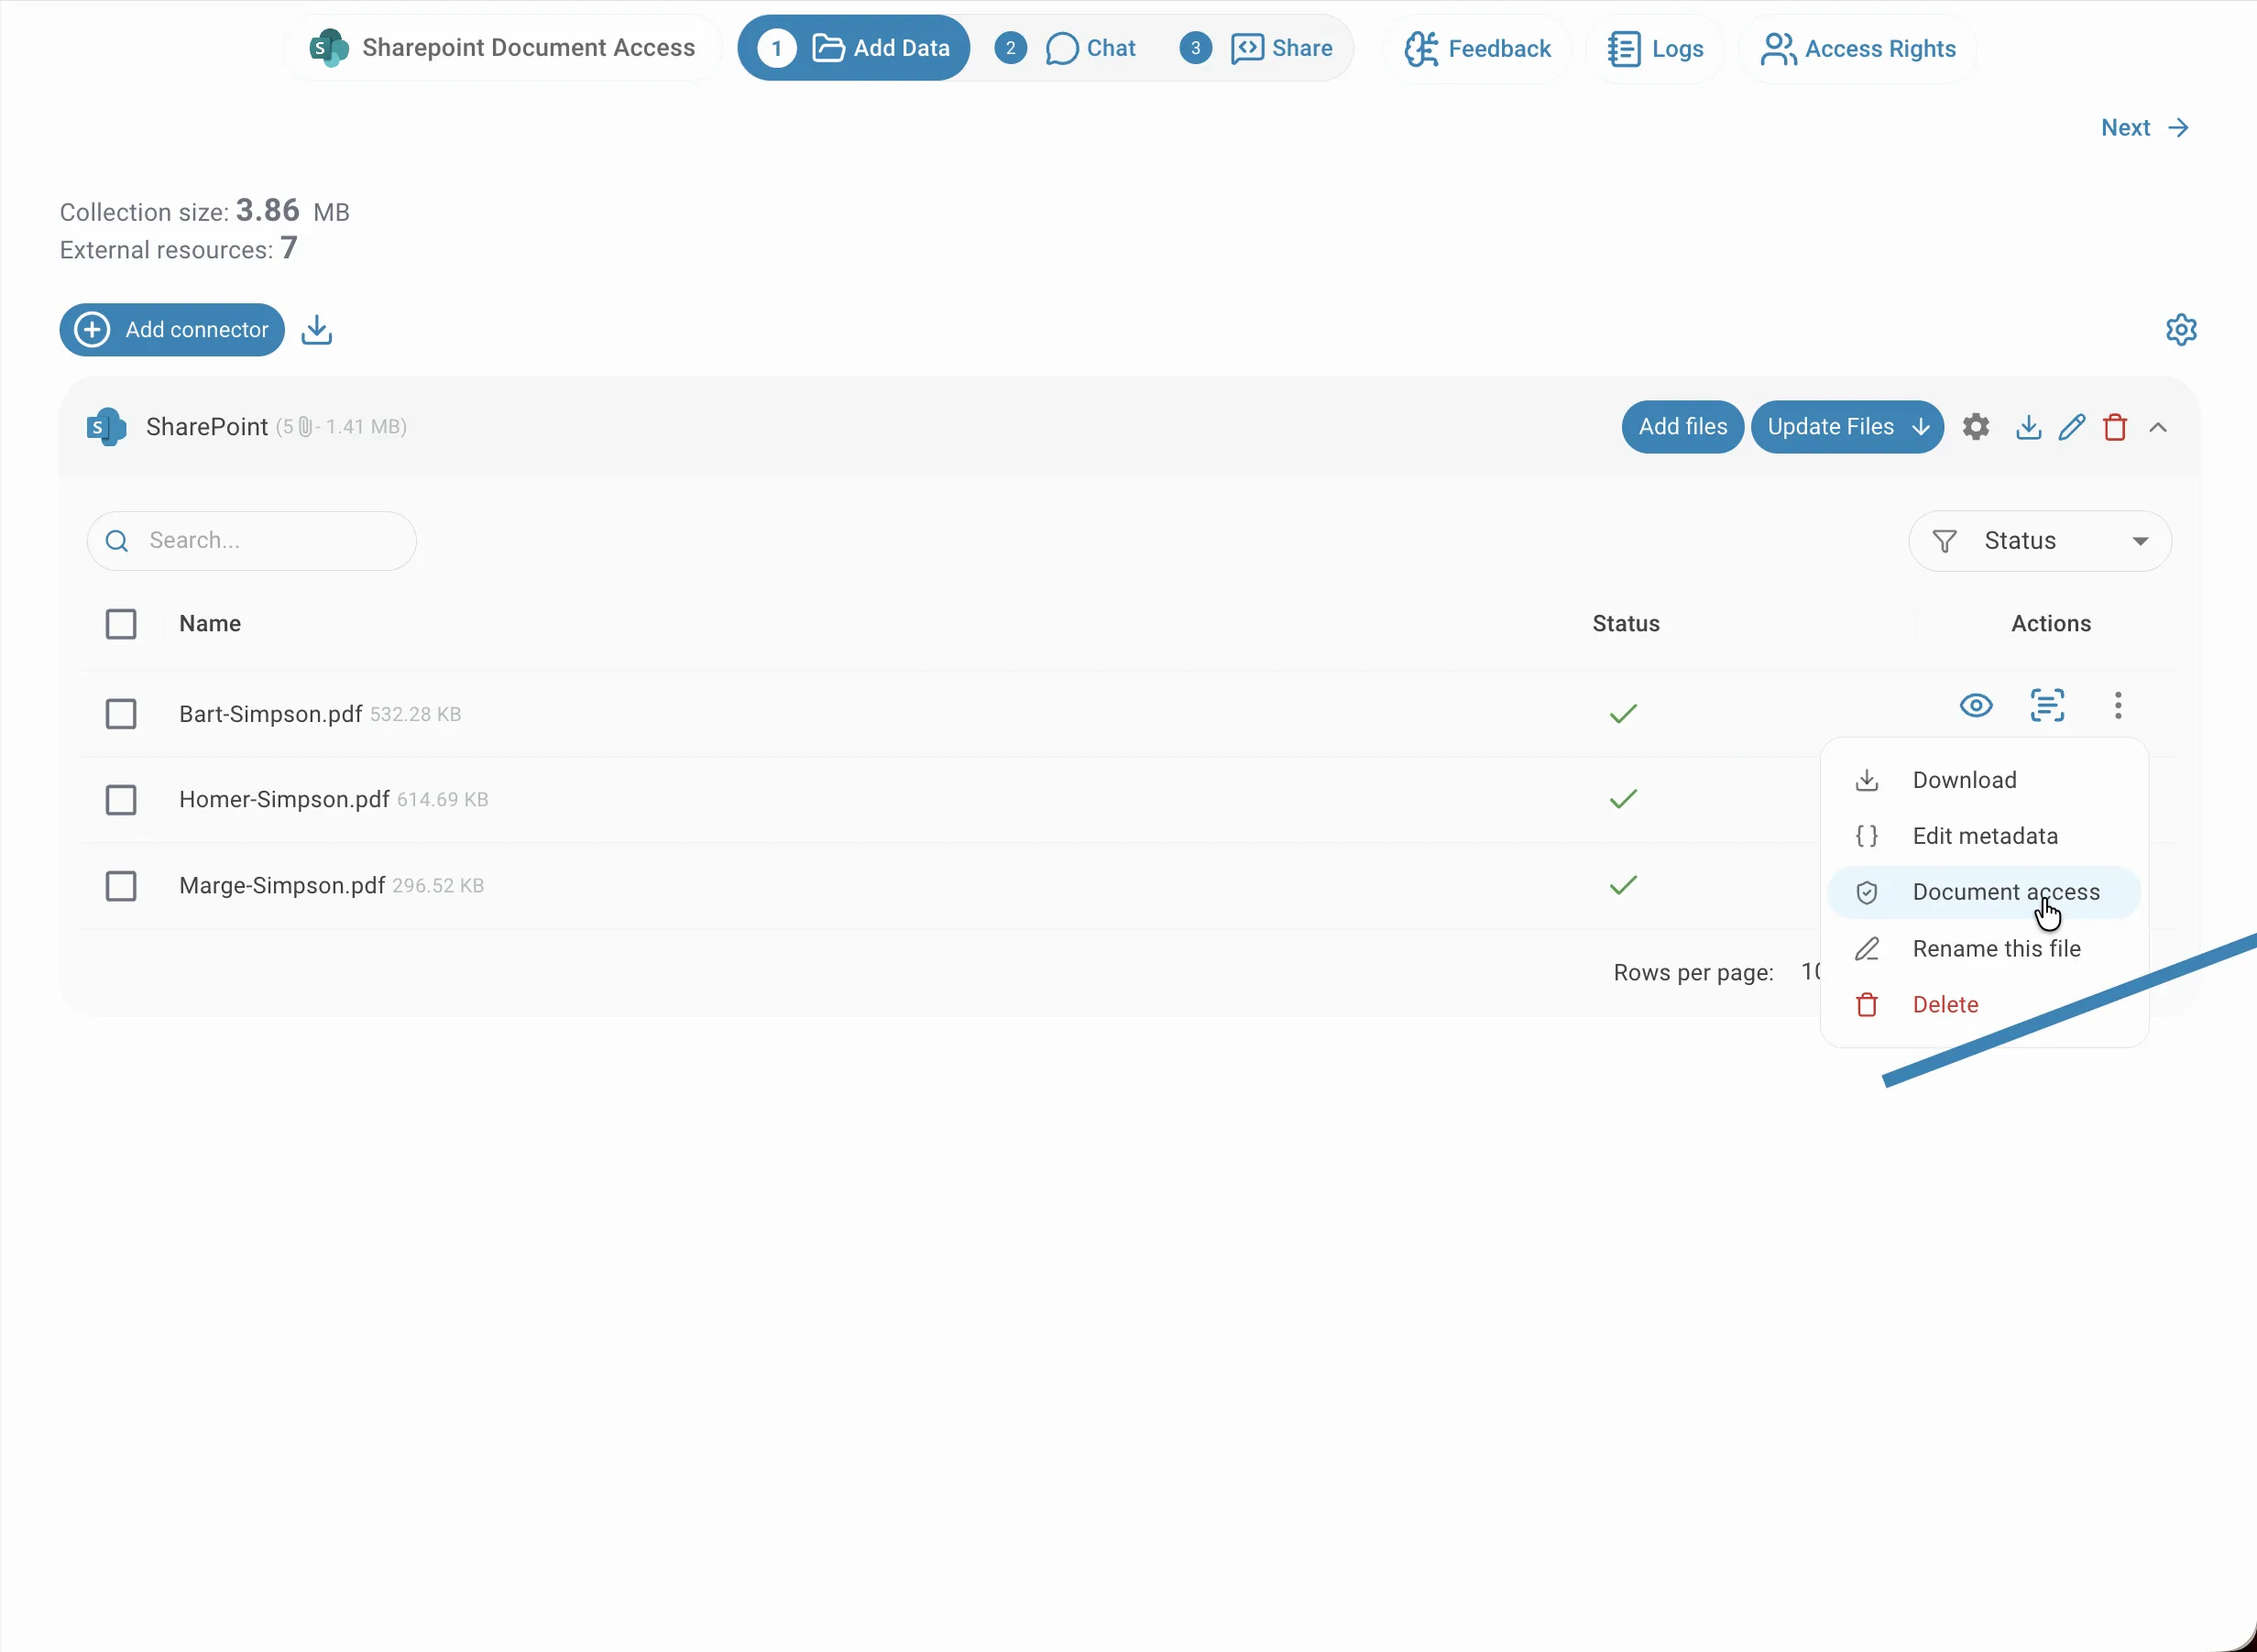Click green check status for Bart-Simpson.pdf
Image resolution: width=2257 pixels, height=1652 pixels.
pyautogui.click(x=1623, y=714)
